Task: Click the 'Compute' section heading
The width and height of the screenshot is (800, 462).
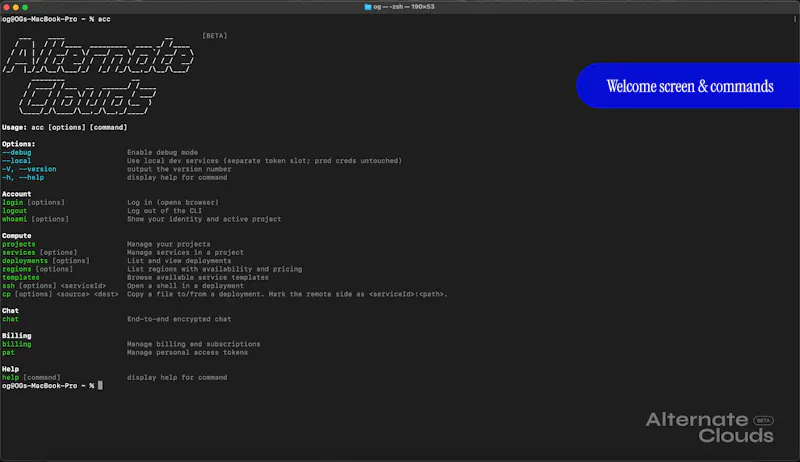Action: click(16, 236)
